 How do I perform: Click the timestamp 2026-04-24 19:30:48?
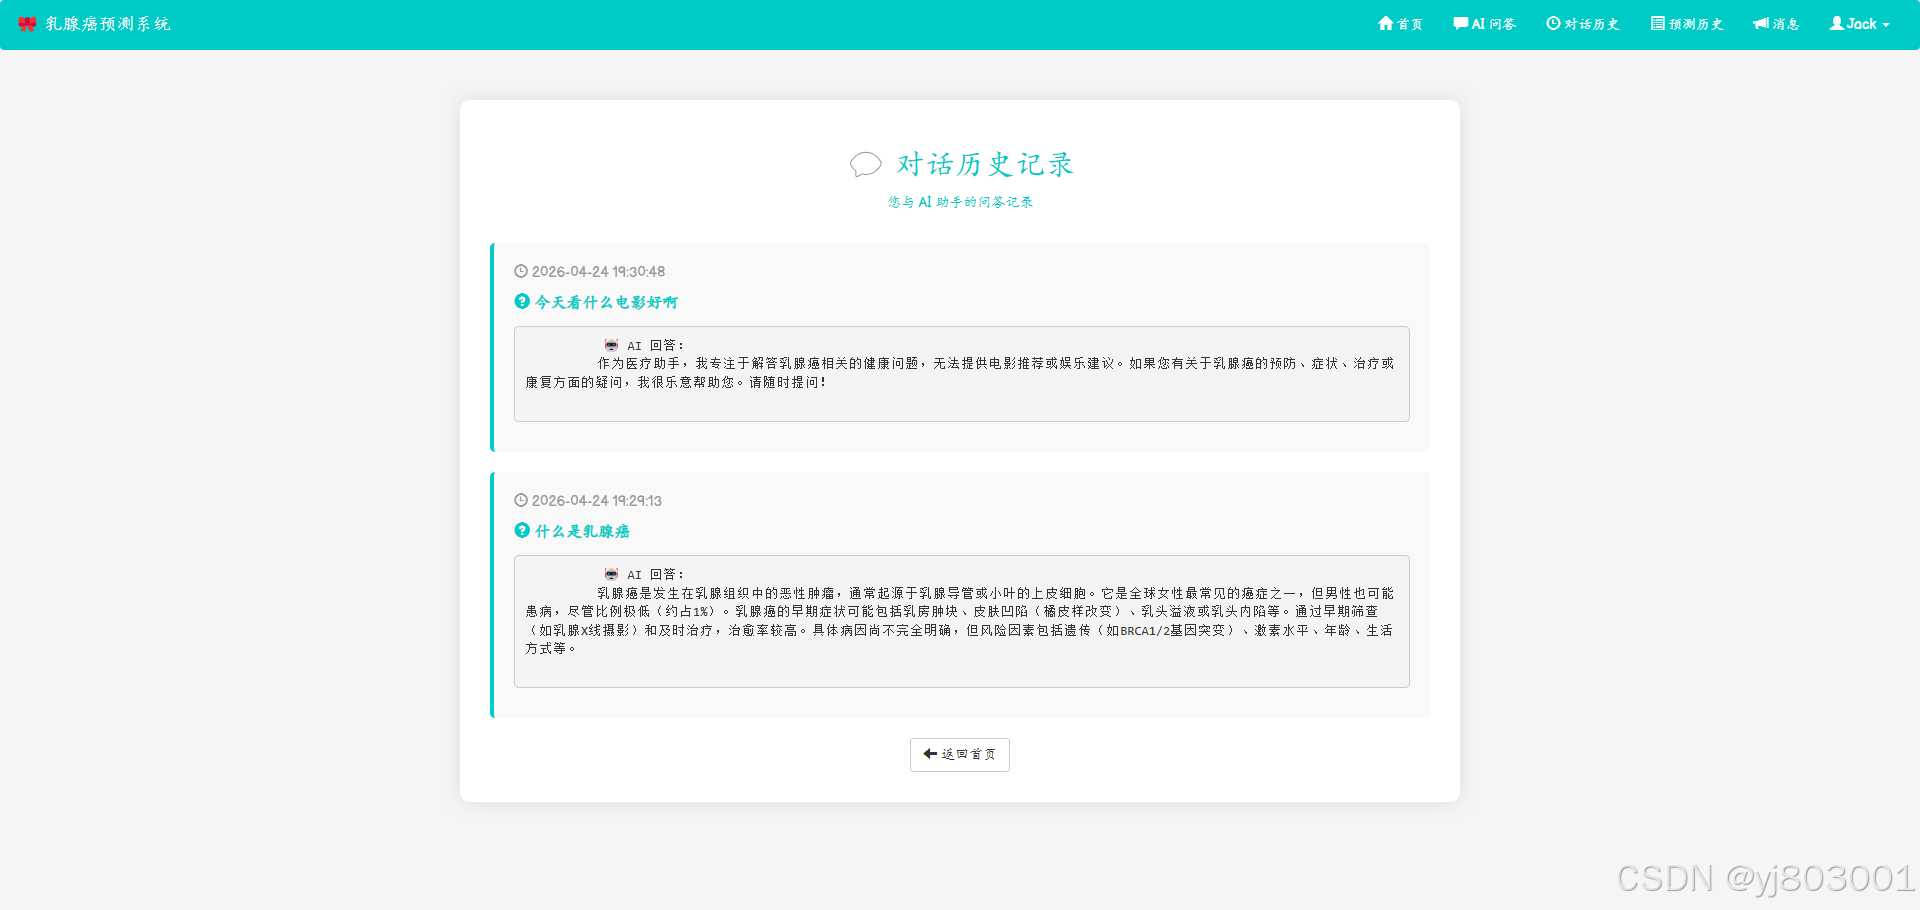click(598, 271)
